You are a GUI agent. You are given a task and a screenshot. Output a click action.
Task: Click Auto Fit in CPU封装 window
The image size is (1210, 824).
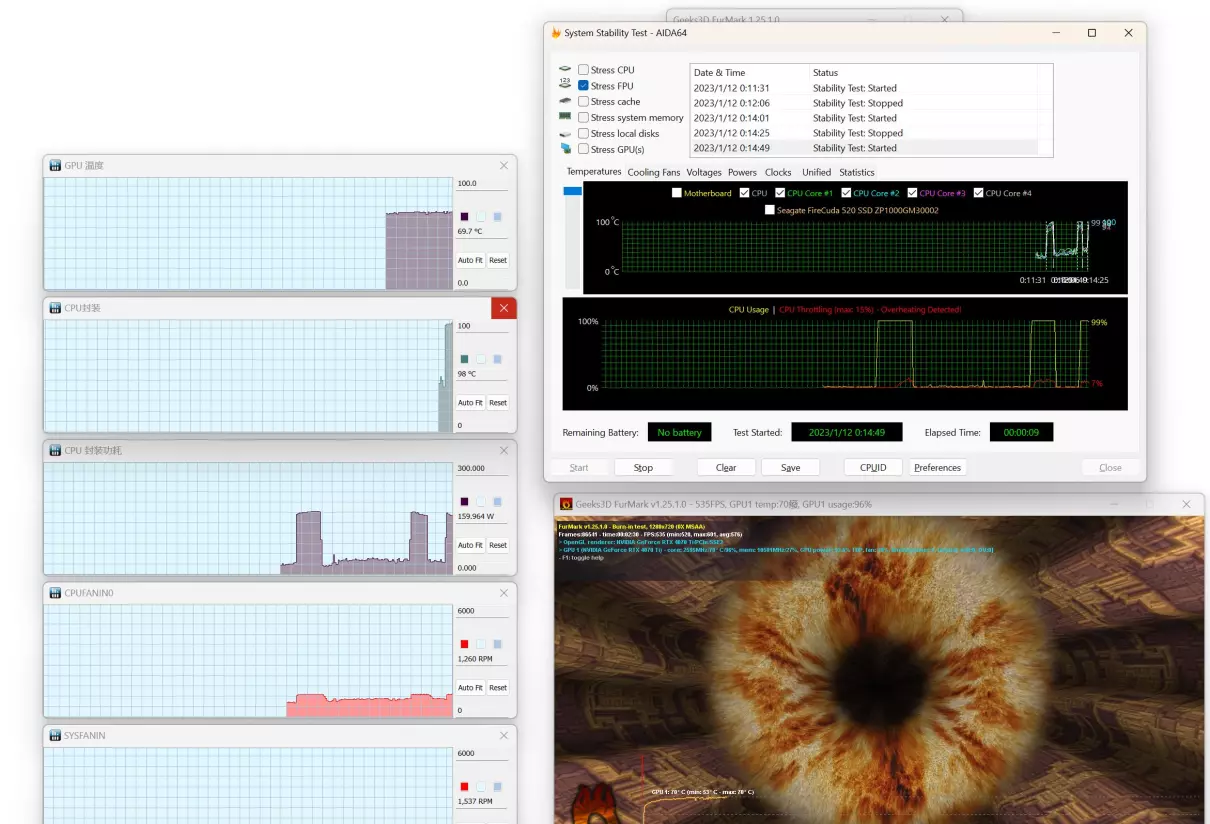470,403
